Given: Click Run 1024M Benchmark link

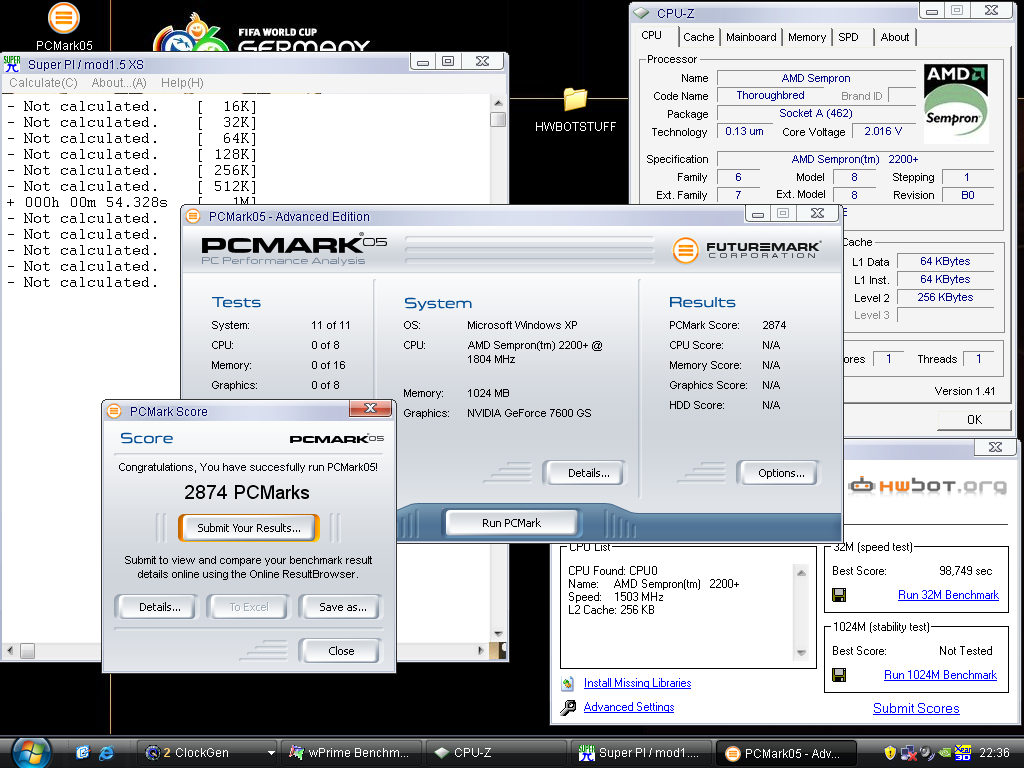Looking at the screenshot, I should pyautogui.click(x=940, y=675).
